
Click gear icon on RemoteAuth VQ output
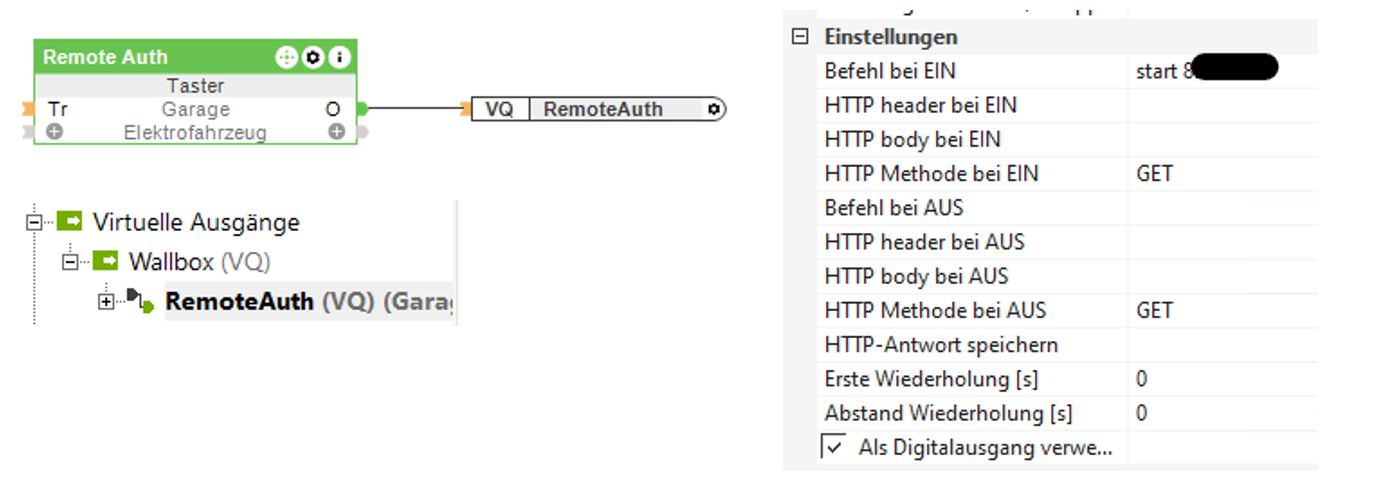click(713, 109)
